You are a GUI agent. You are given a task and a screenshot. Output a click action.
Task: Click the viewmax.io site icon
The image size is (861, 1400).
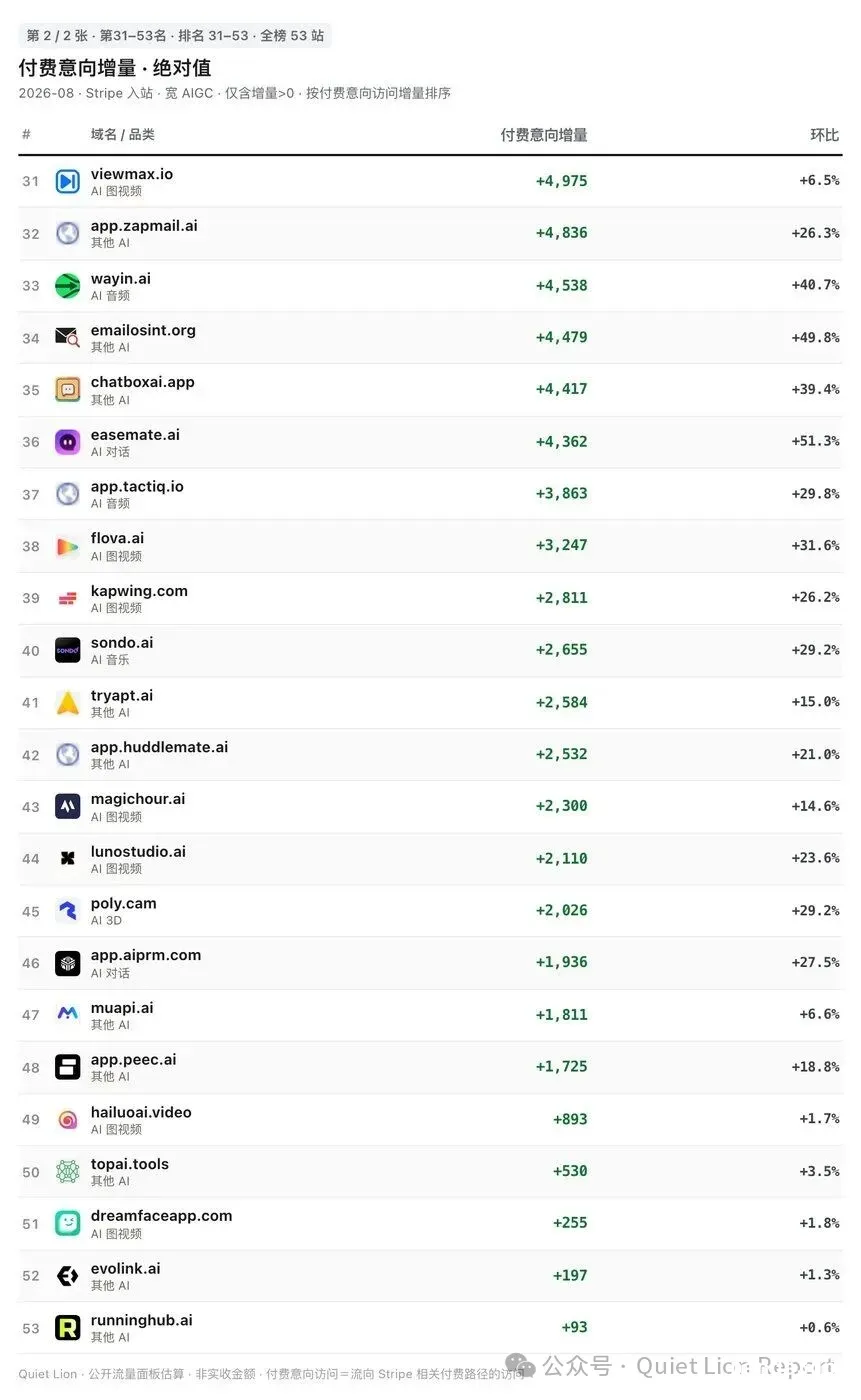[68, 181]
